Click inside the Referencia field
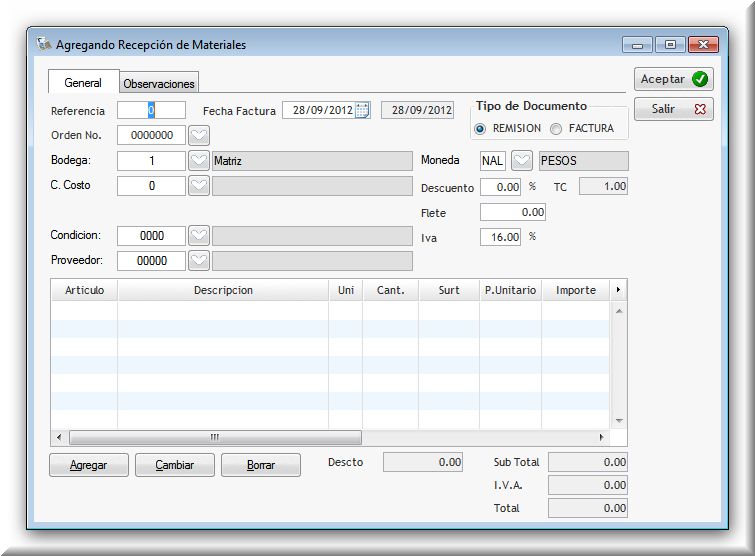The image size is (755, 556). 151,110
